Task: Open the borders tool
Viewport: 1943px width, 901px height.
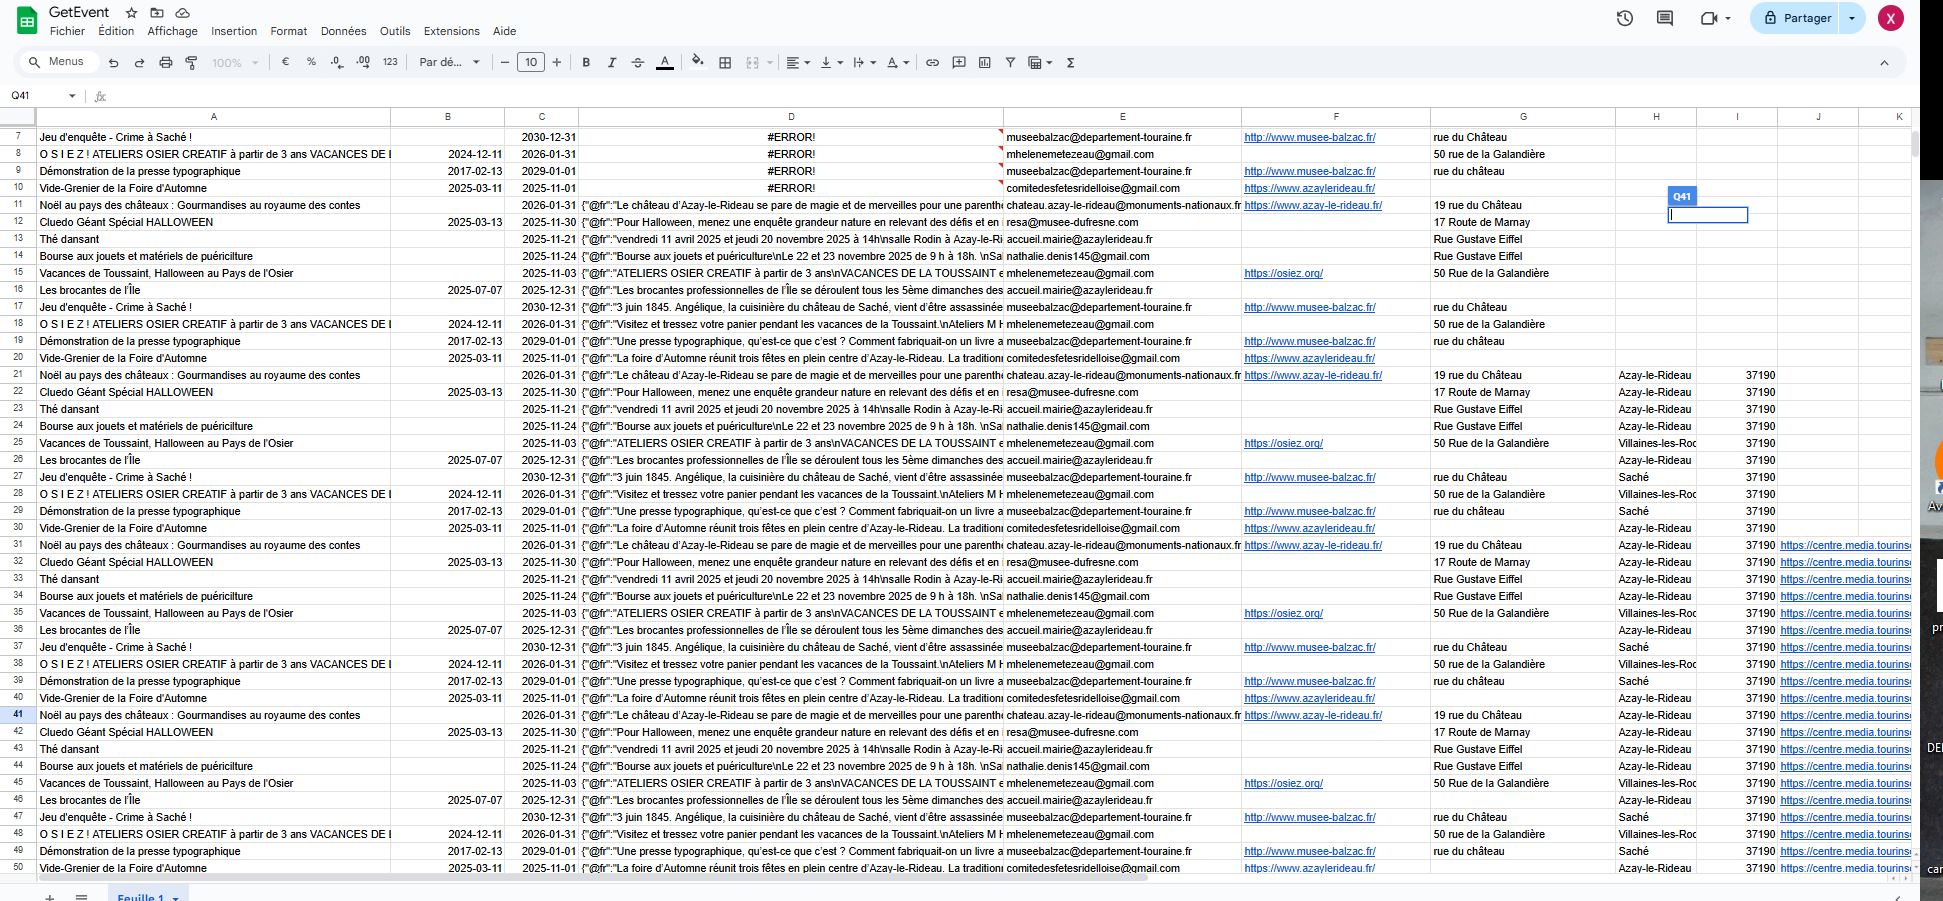Action: (x=725, y=63)
